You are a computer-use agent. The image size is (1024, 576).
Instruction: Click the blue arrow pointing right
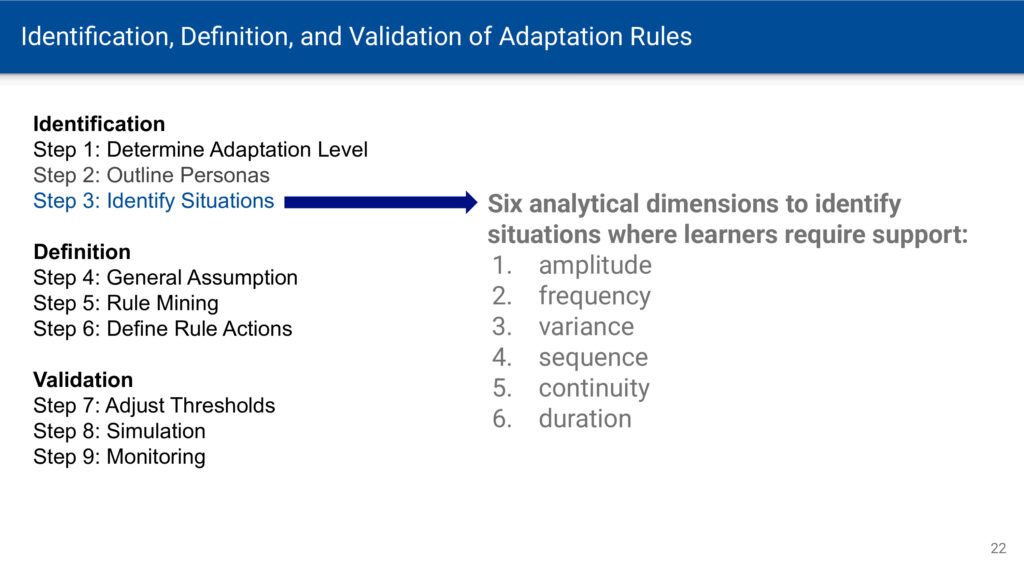coord(381,202)
